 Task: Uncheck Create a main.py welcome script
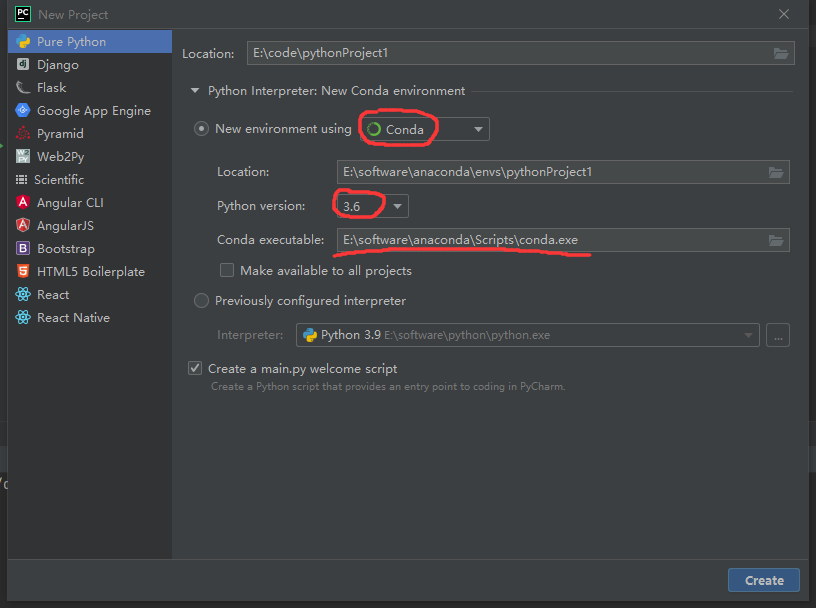tap(195, 369)
